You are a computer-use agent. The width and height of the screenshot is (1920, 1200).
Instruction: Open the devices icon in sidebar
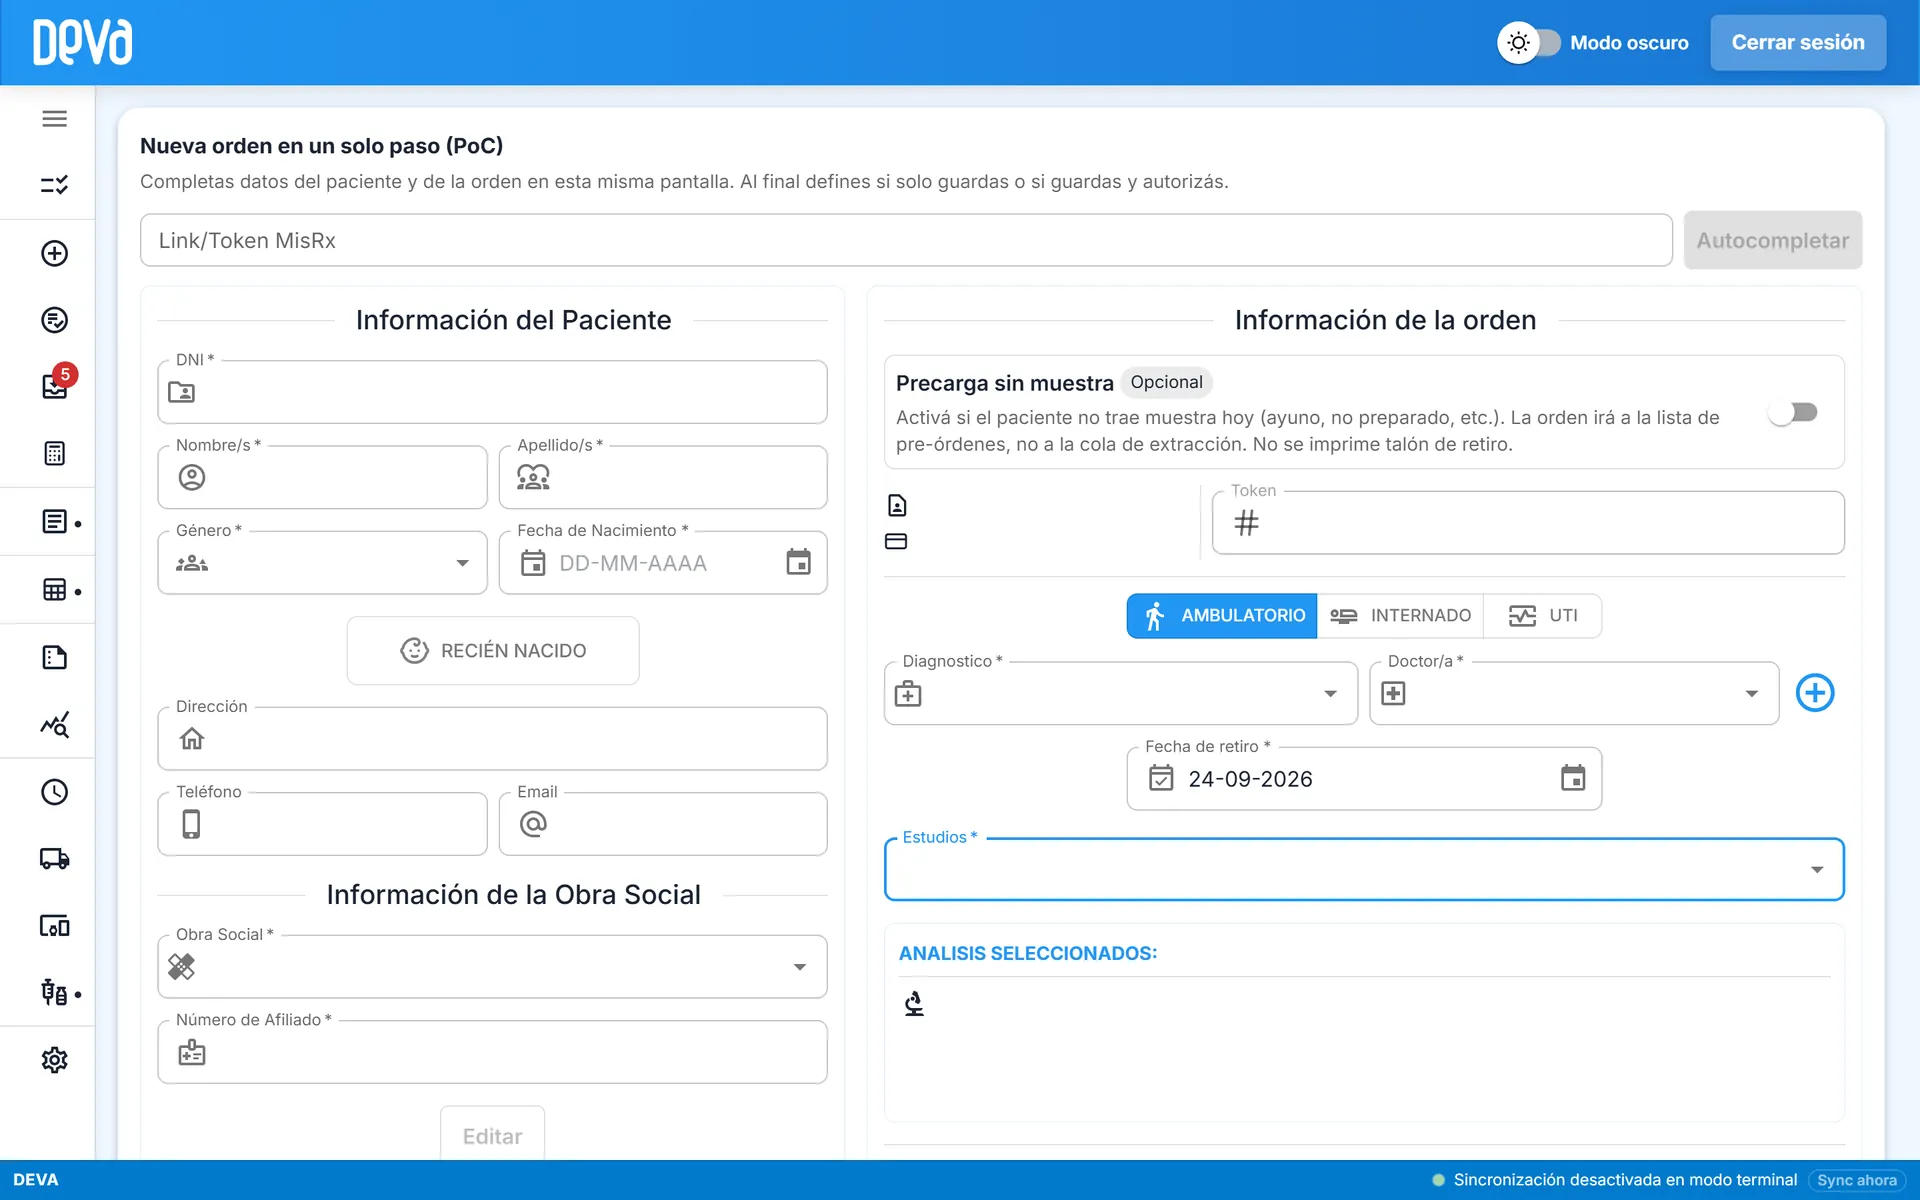tap(55, 926)
